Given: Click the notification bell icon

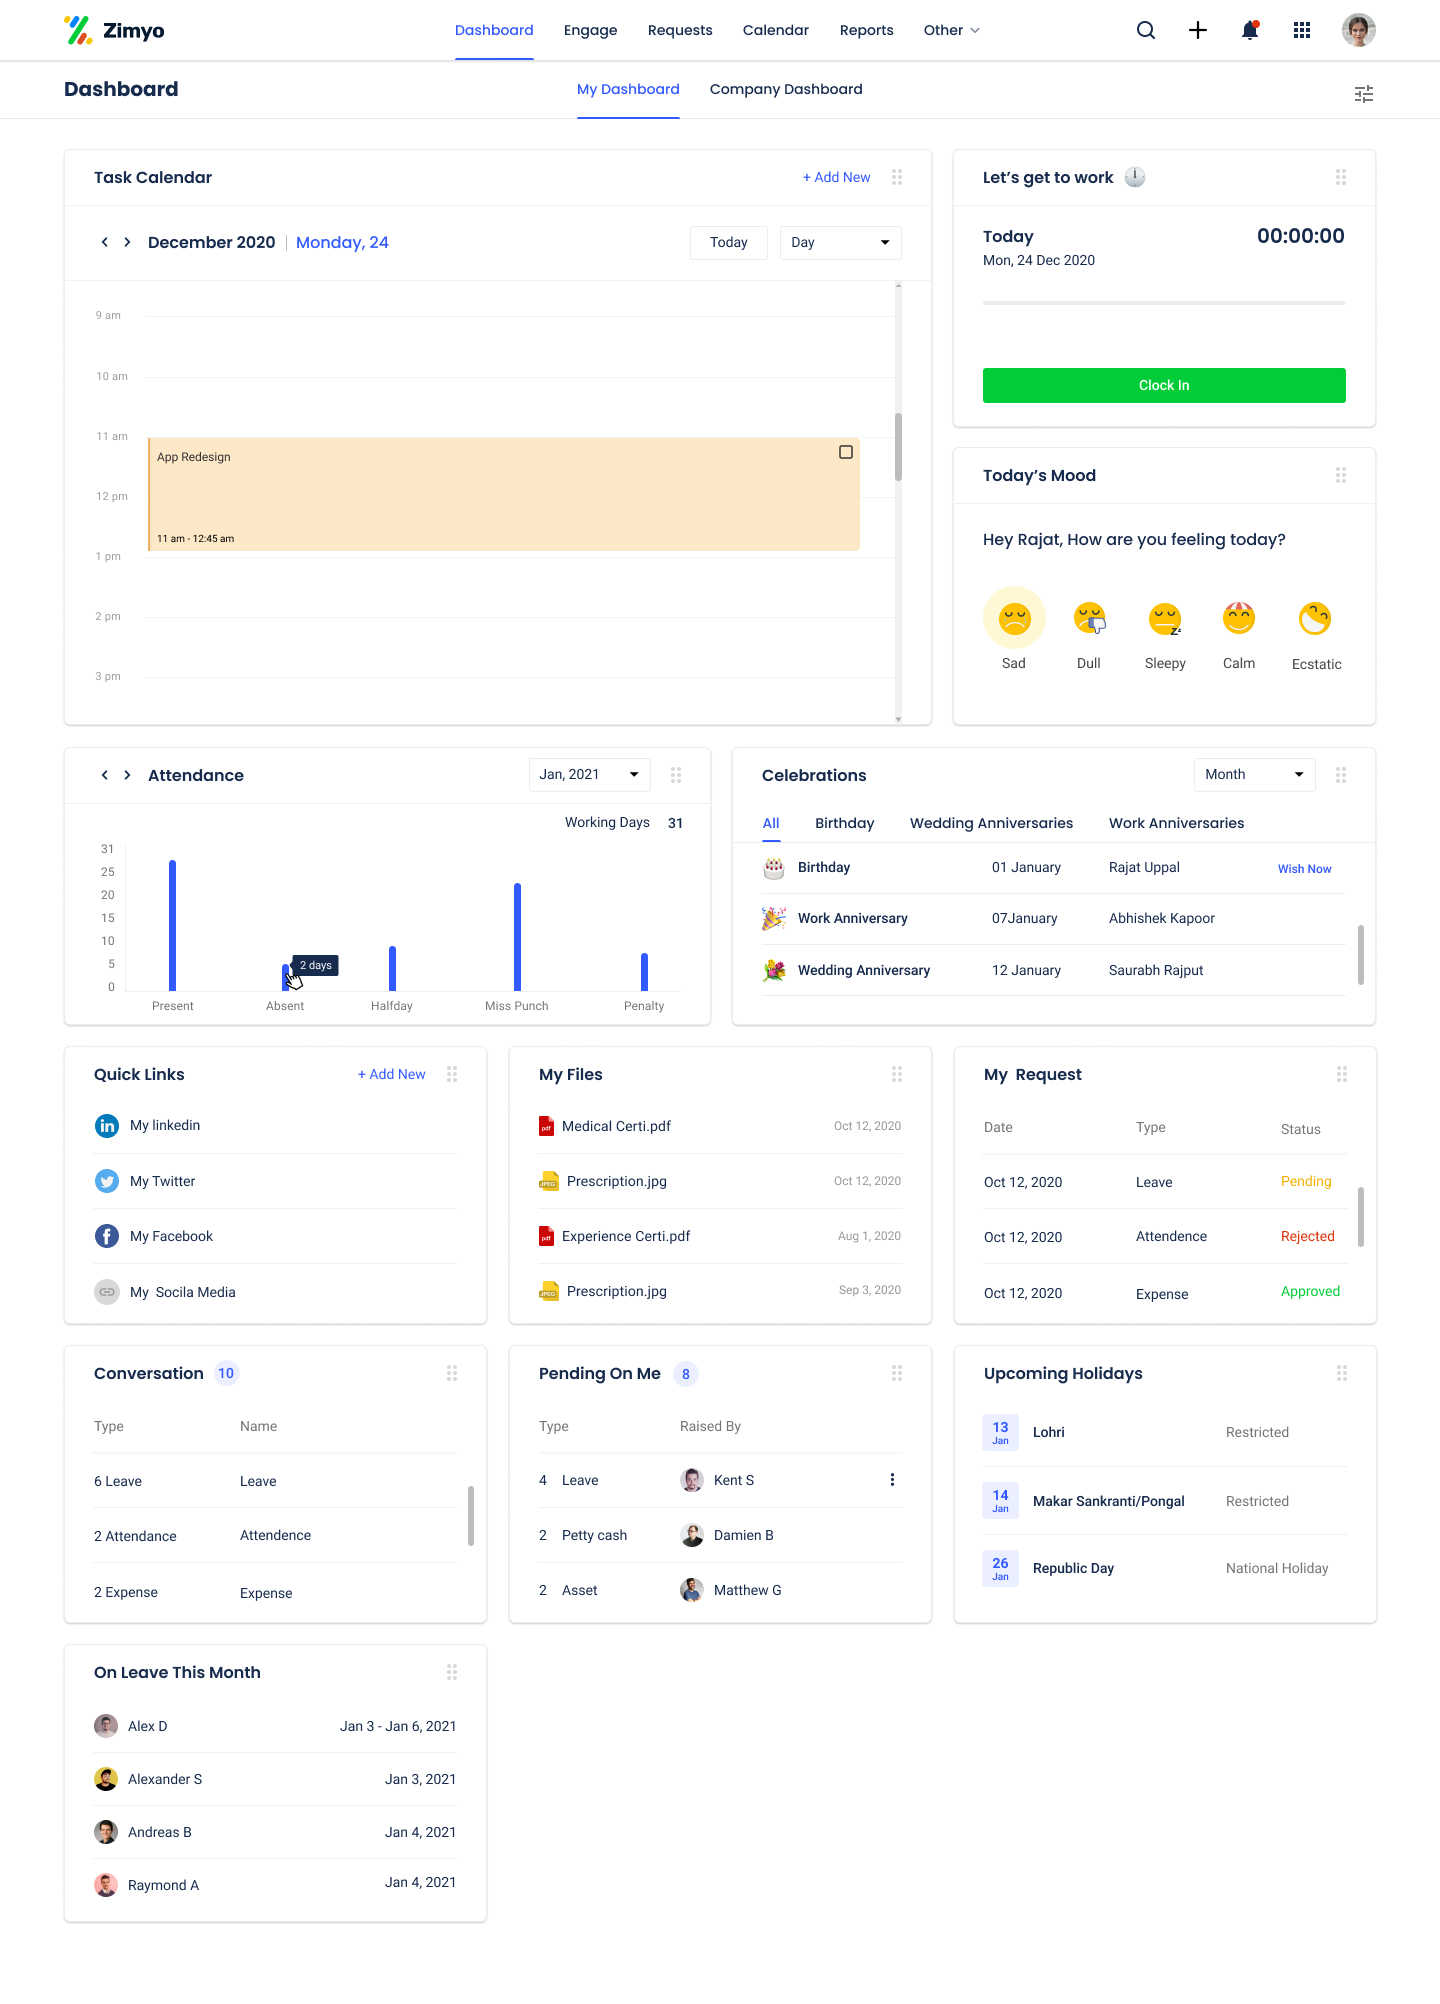Looking at the screenshot, I should [x=1250, y=30].
